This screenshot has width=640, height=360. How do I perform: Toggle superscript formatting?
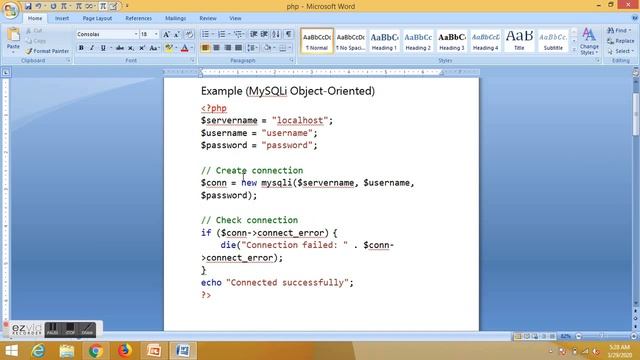point(142,48)
